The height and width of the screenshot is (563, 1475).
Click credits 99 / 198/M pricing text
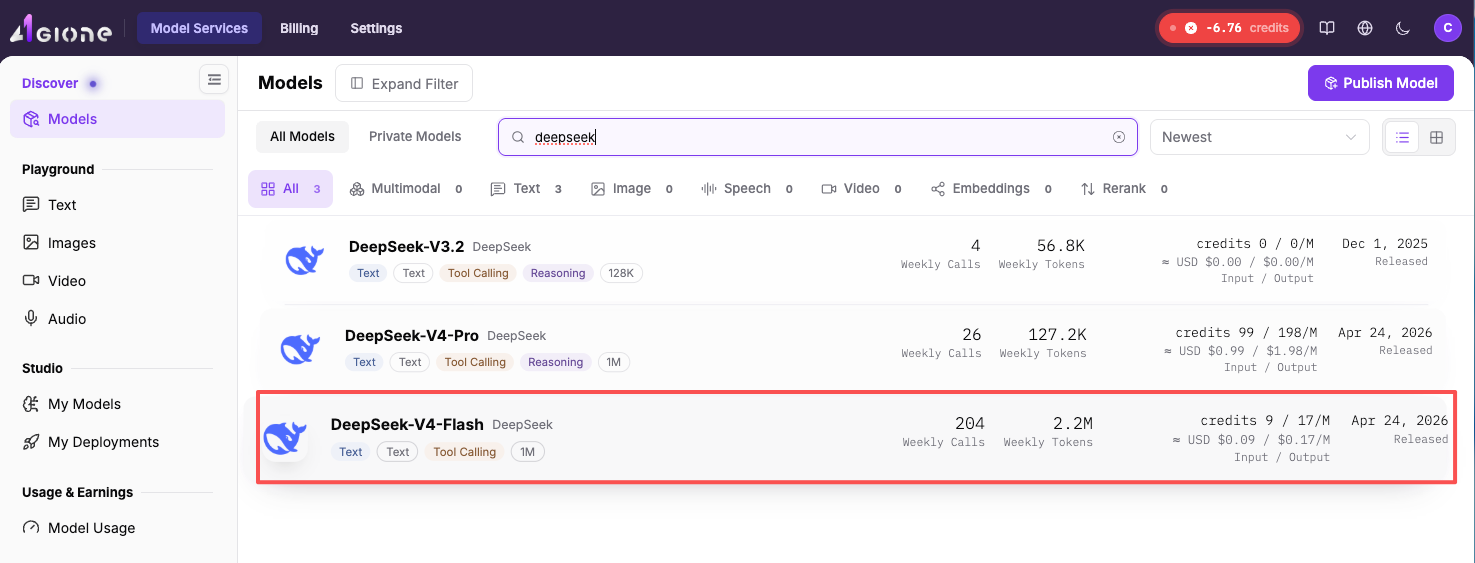(x=1246, y=332)
